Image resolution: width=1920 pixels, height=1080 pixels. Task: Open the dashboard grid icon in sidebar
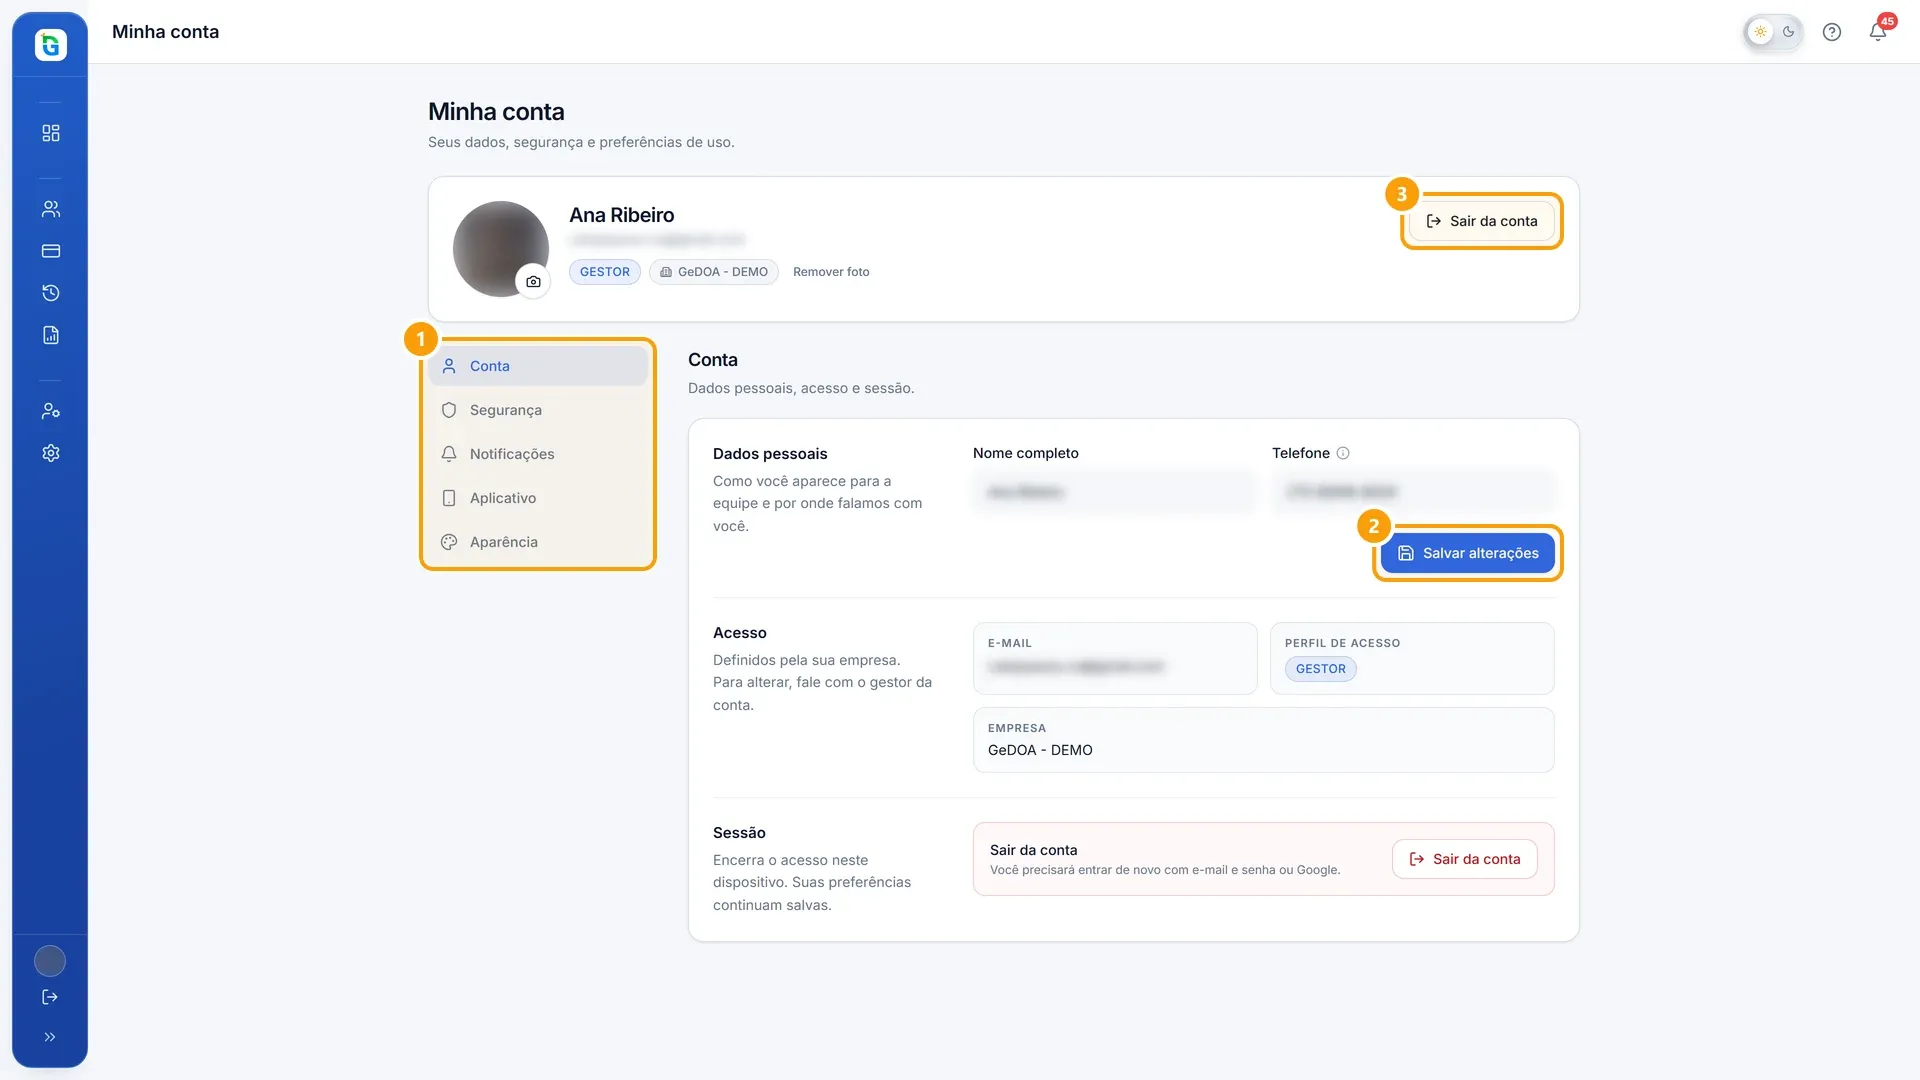[x=51, y=133]
